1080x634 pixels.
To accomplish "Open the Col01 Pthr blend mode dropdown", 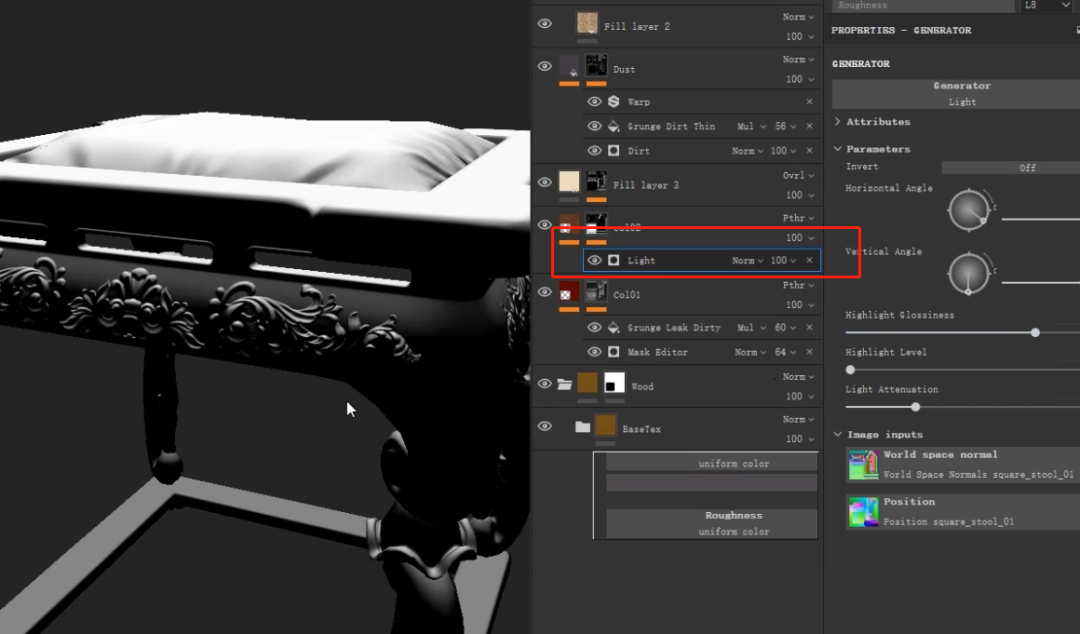I will pyautogui.click(x=798, y=285).
